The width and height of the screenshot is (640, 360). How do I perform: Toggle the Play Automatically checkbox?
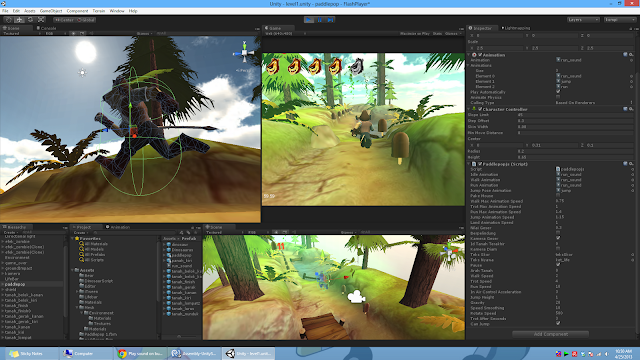(x=558, y=91)
